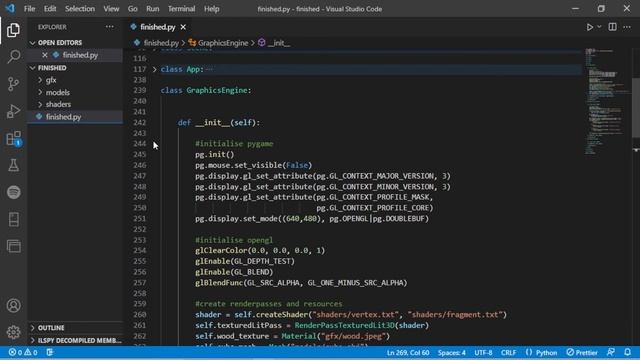Expand the models folder
This screenshot has height=360, width=640.
click(58, 92)
